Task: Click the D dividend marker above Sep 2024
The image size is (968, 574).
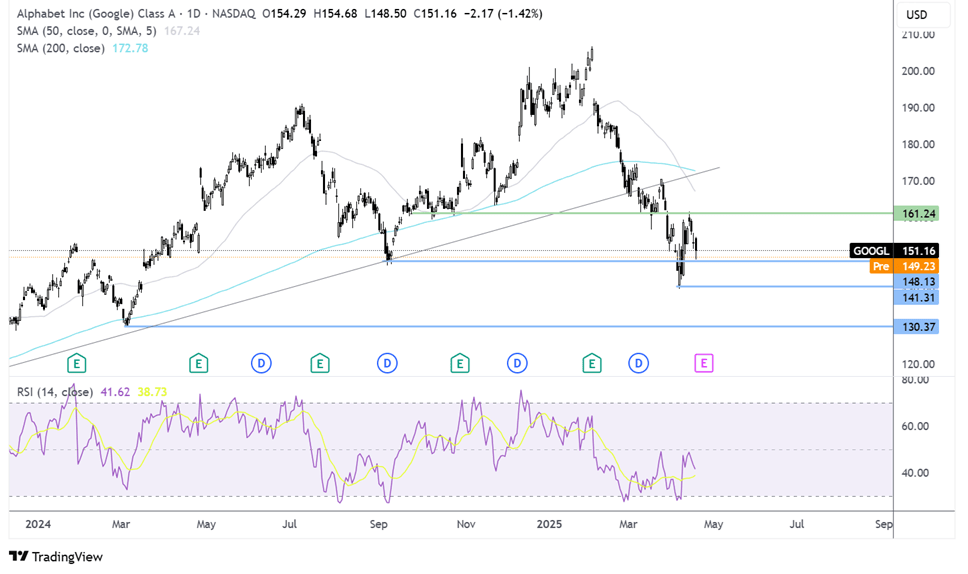Action: coord(387,363)
